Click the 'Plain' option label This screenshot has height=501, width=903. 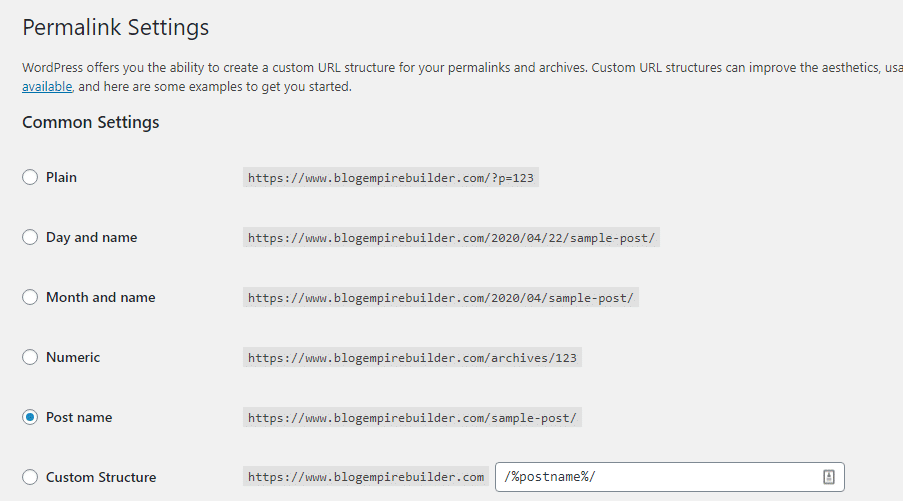coord(61,177)
